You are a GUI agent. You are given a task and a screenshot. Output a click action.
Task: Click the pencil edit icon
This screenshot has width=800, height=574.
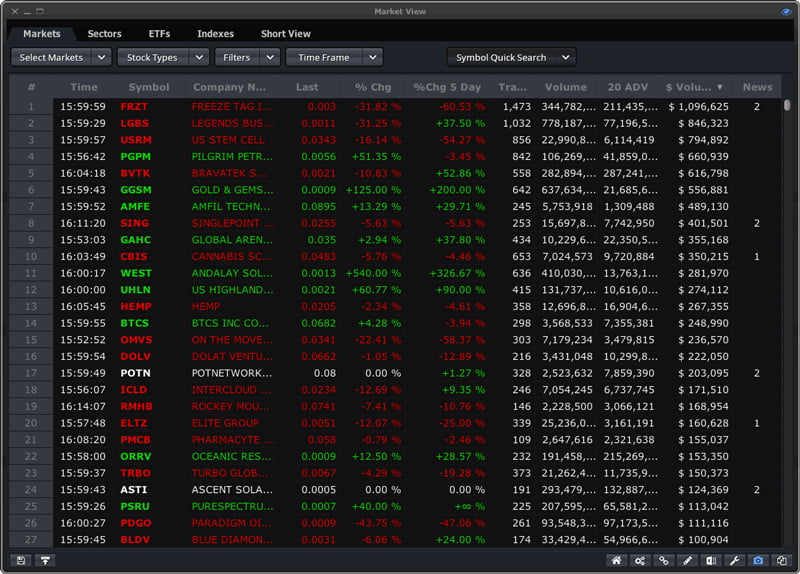pos(686,561)
